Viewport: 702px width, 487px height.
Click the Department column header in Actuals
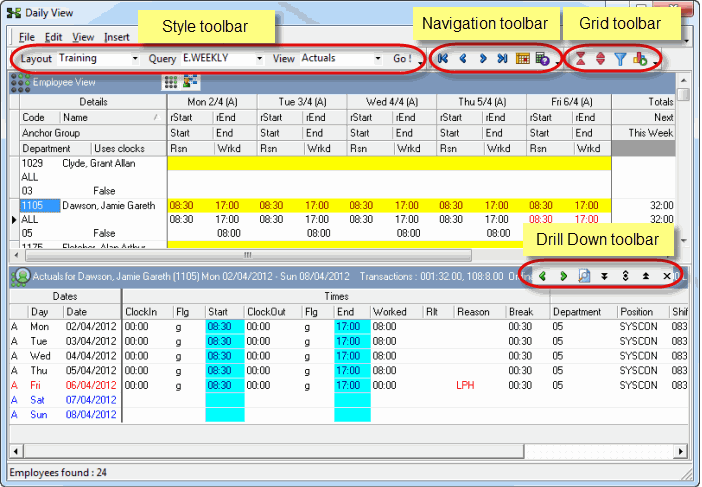click(583, 312)
